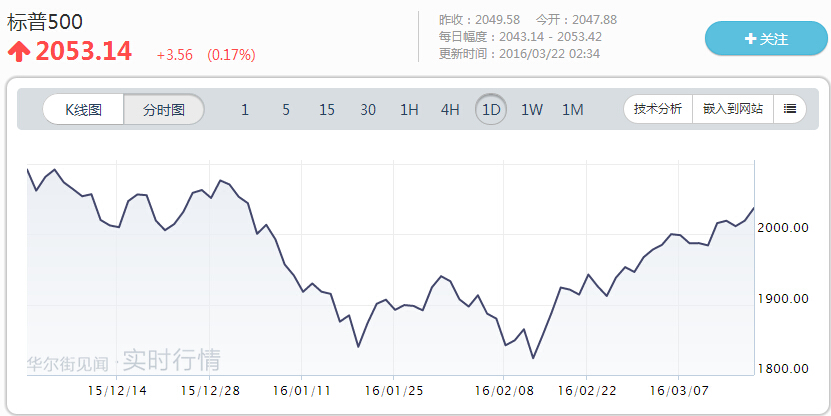Select the 1H interval
The height and width of the screenshot is (416, 831).
[x=409, y=110]
